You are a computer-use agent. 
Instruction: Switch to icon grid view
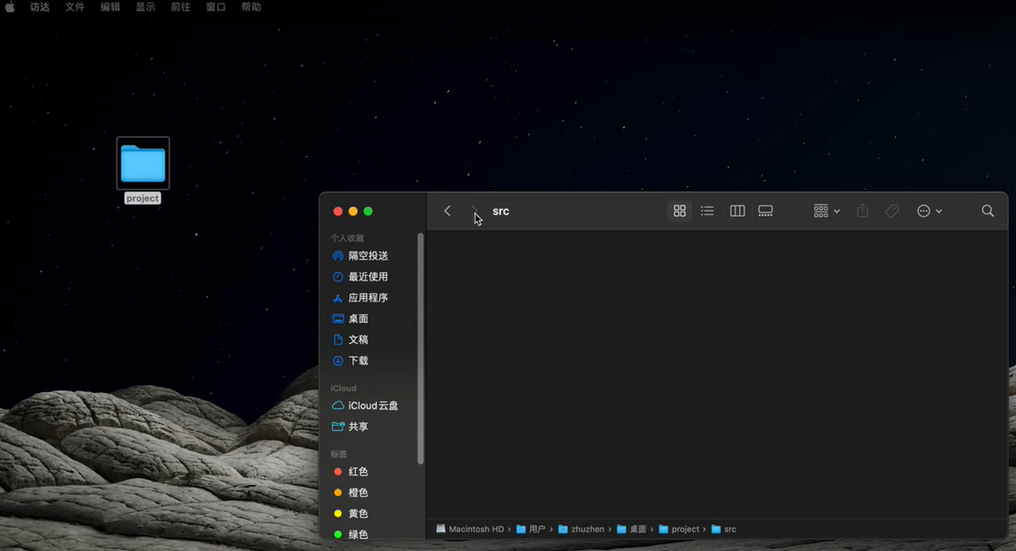tap(680, 211)
